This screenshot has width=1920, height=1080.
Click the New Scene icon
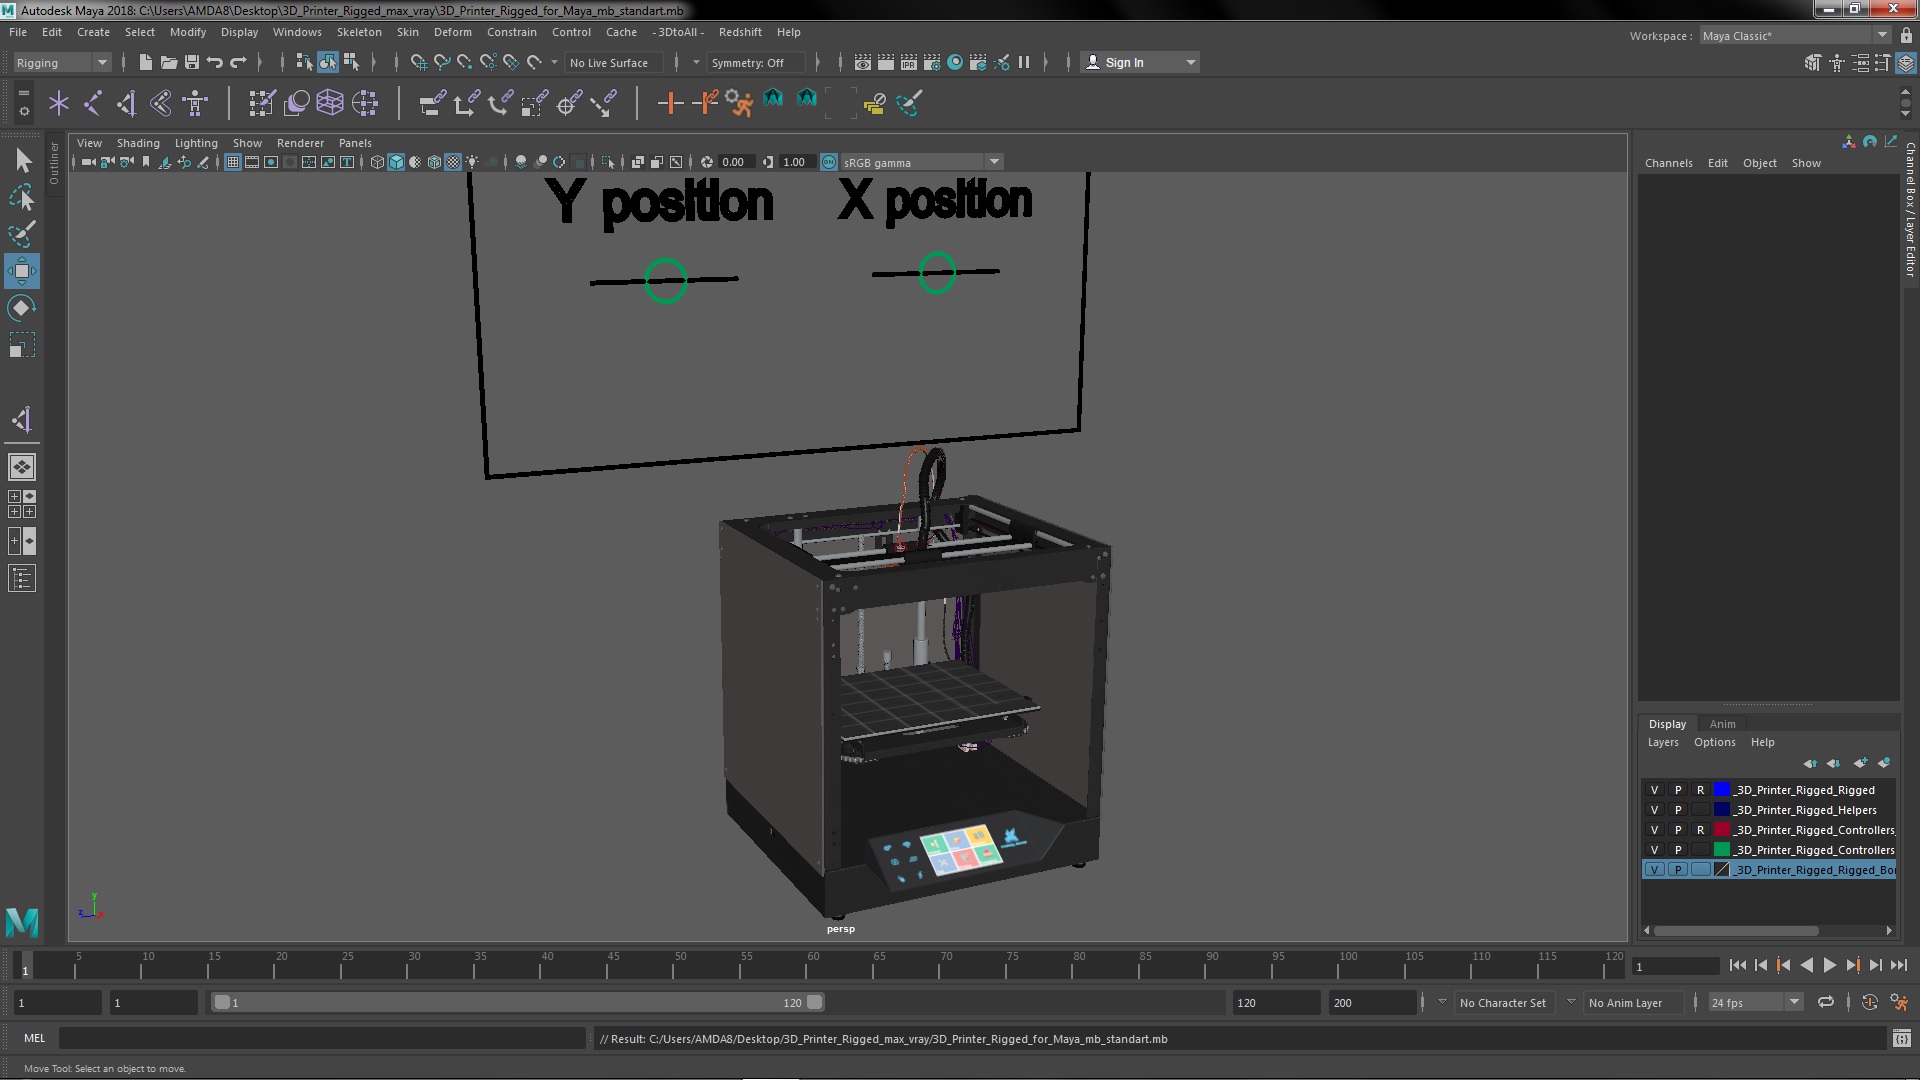[x=145, y=62]
